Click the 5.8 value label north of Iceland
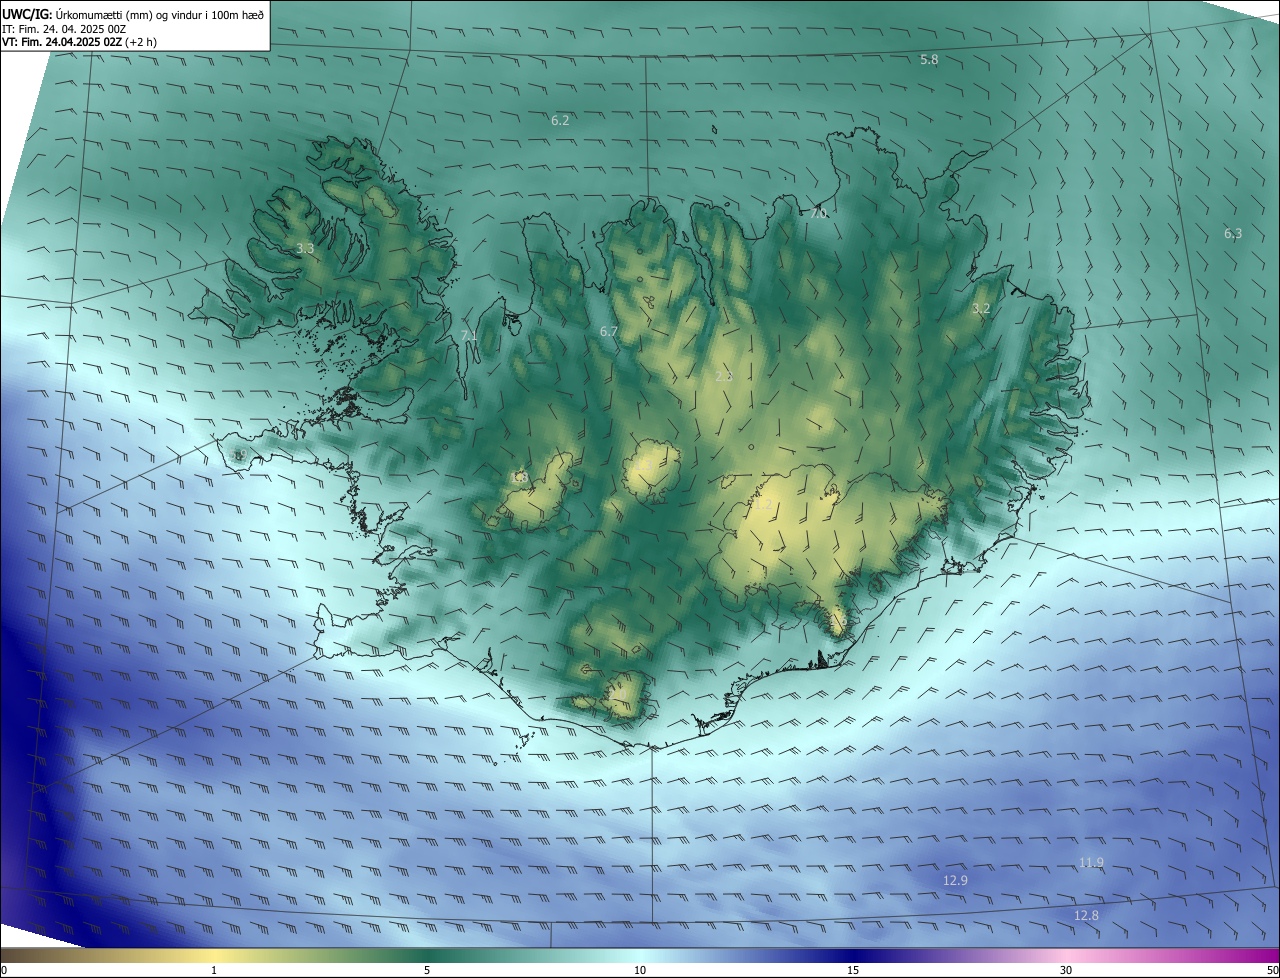 [929, 60]
